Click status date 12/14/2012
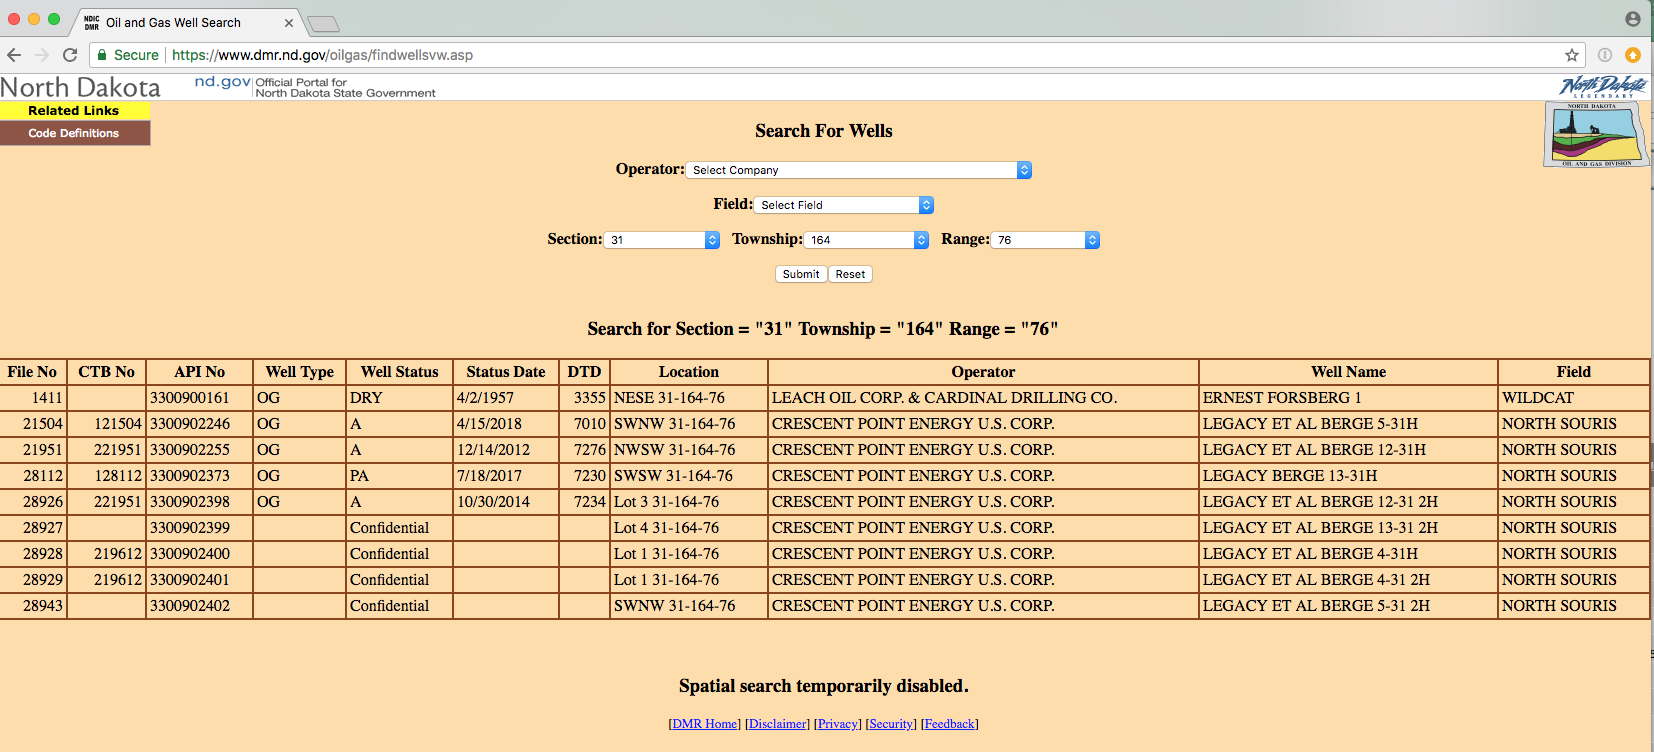The image size is (1654, 752). pyautogui.click(x=494, y=450)
